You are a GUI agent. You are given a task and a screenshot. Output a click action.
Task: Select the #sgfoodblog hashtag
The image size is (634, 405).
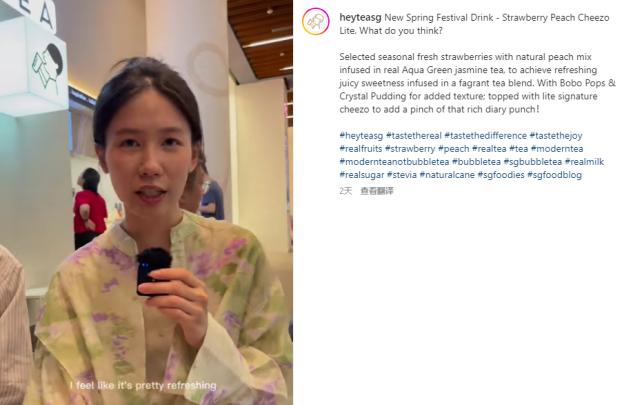pos(555,175)
